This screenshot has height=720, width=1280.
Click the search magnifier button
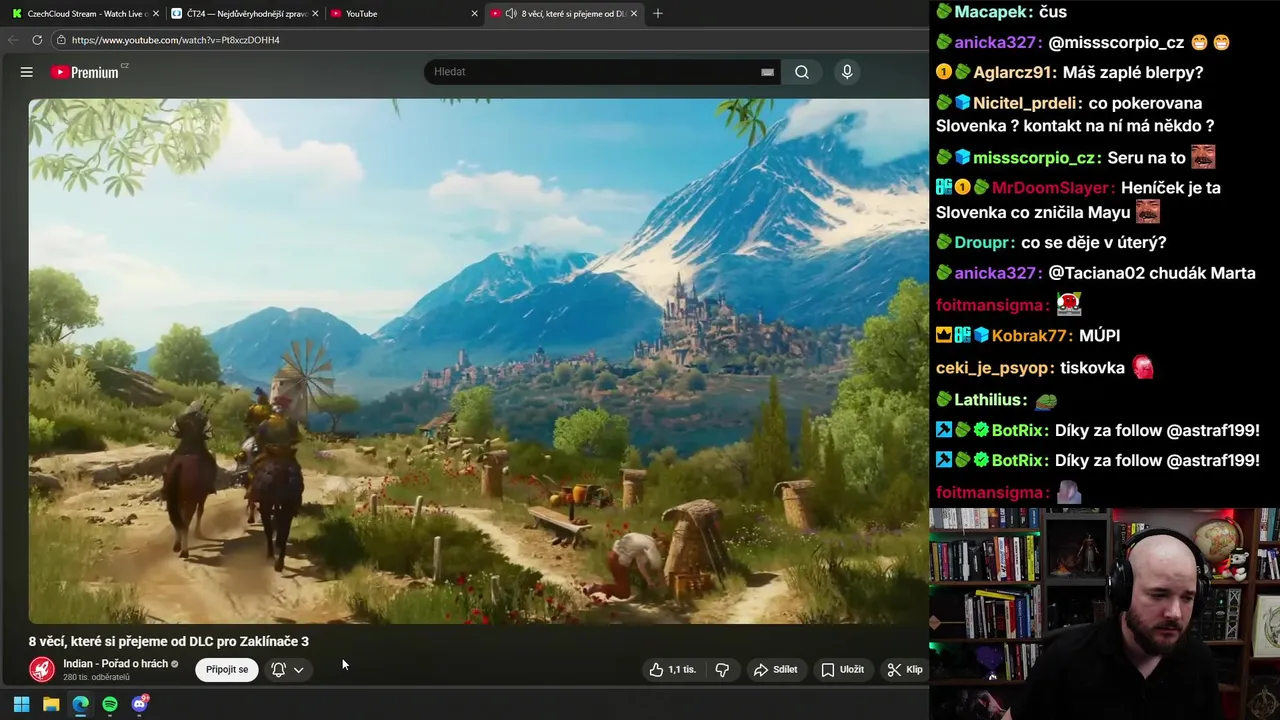[802, 72]
